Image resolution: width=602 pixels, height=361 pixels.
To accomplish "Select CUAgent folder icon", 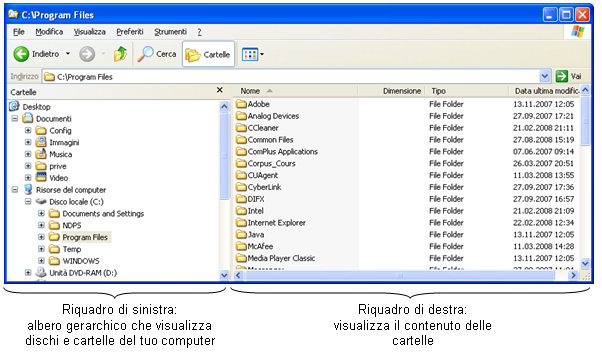I will pyautogui.click(x=241, y=175).
